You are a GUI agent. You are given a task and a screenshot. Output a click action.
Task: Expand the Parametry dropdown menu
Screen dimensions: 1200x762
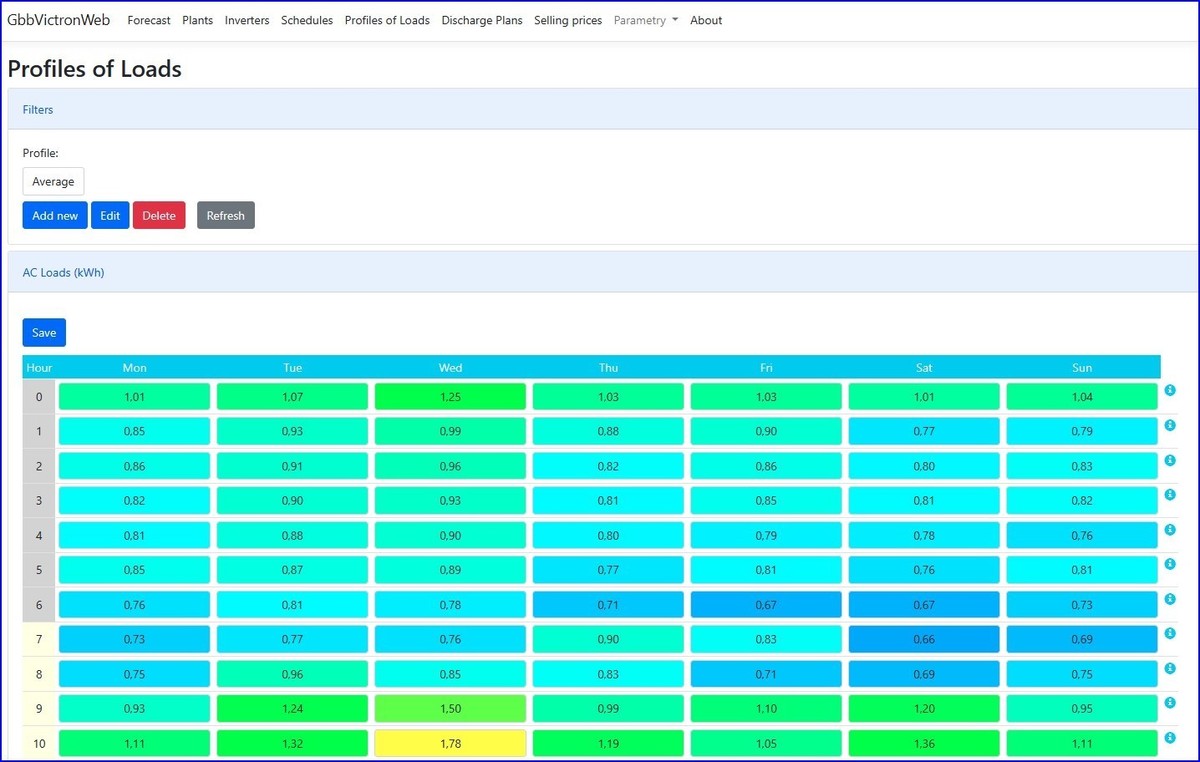(646, 20)
